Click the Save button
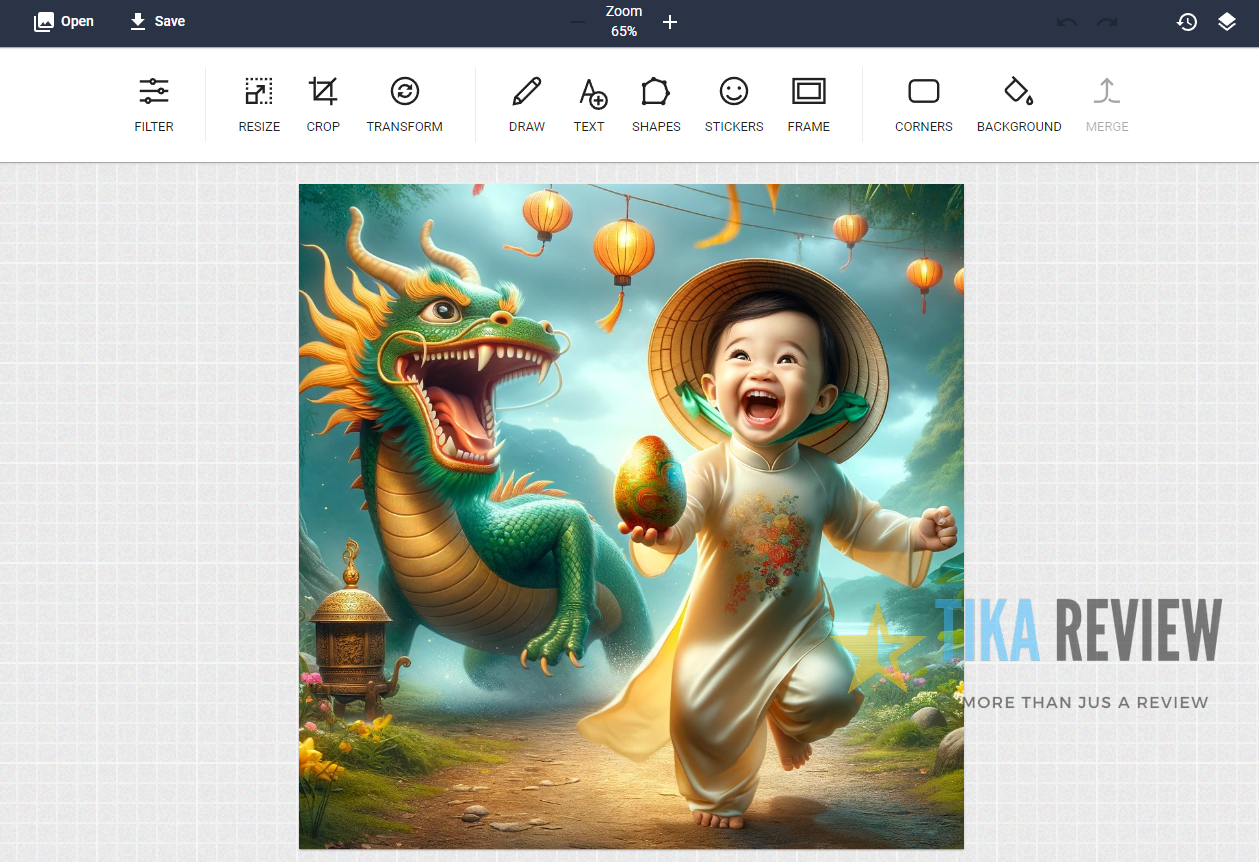1259x862 pixels. click(158, 21)
